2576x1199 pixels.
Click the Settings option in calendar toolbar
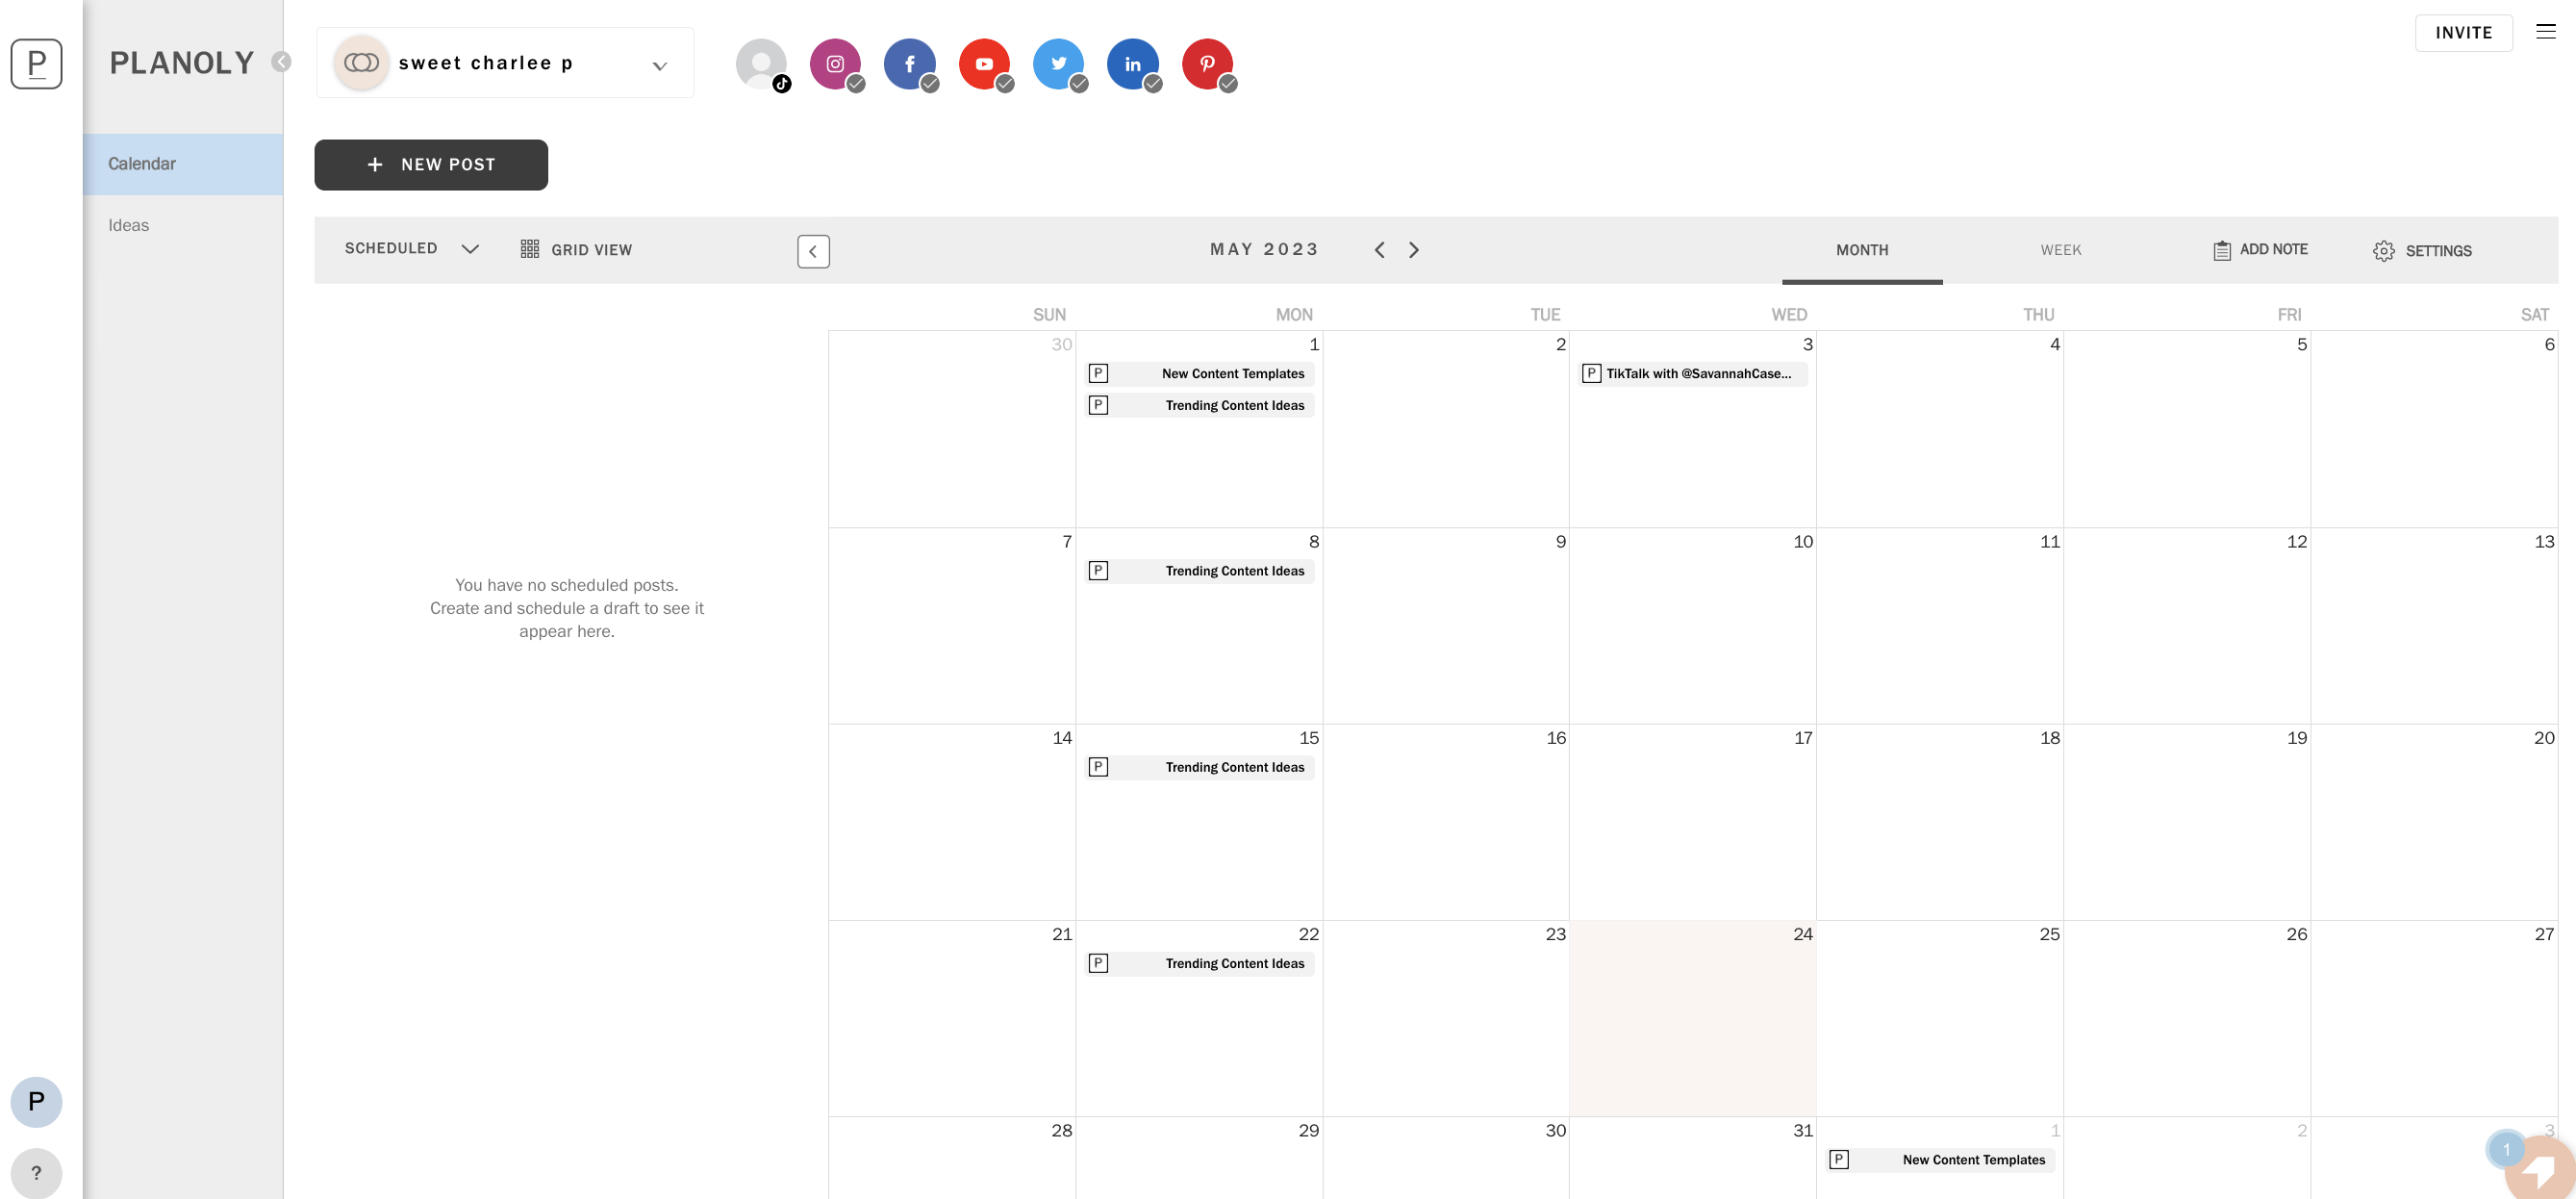click(2439, 249)
